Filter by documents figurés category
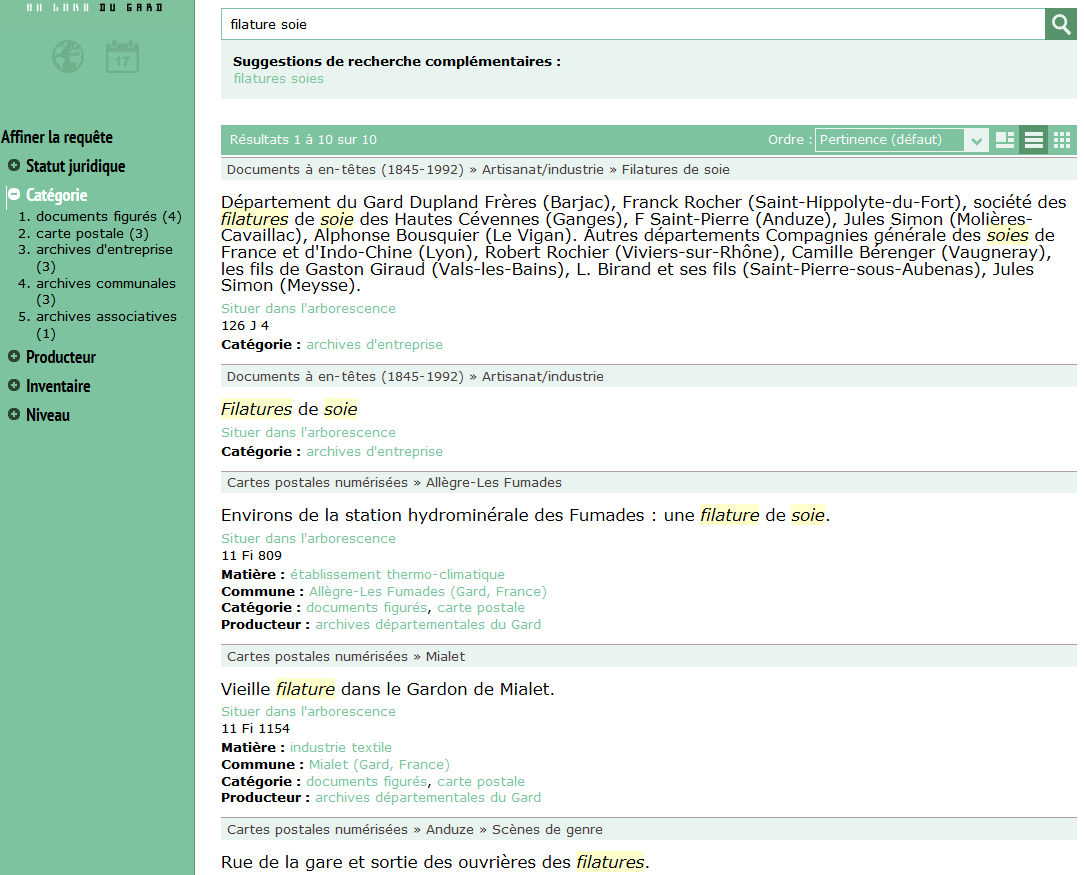Screen dimensions: 1084x875 coord(97,216)
